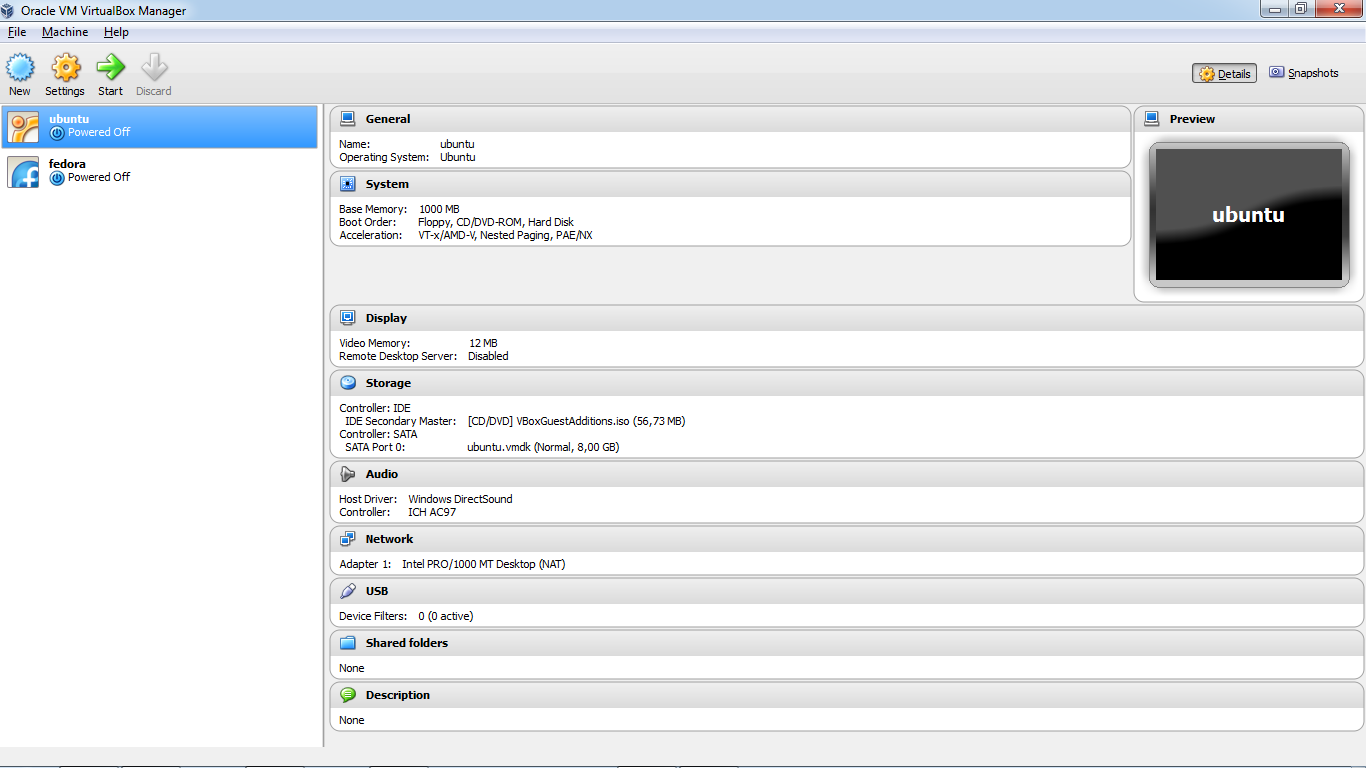The height and width of the screenshot is (768, 1366).
Task: Open the Shared folders section header link
Action: pos(407,643)
